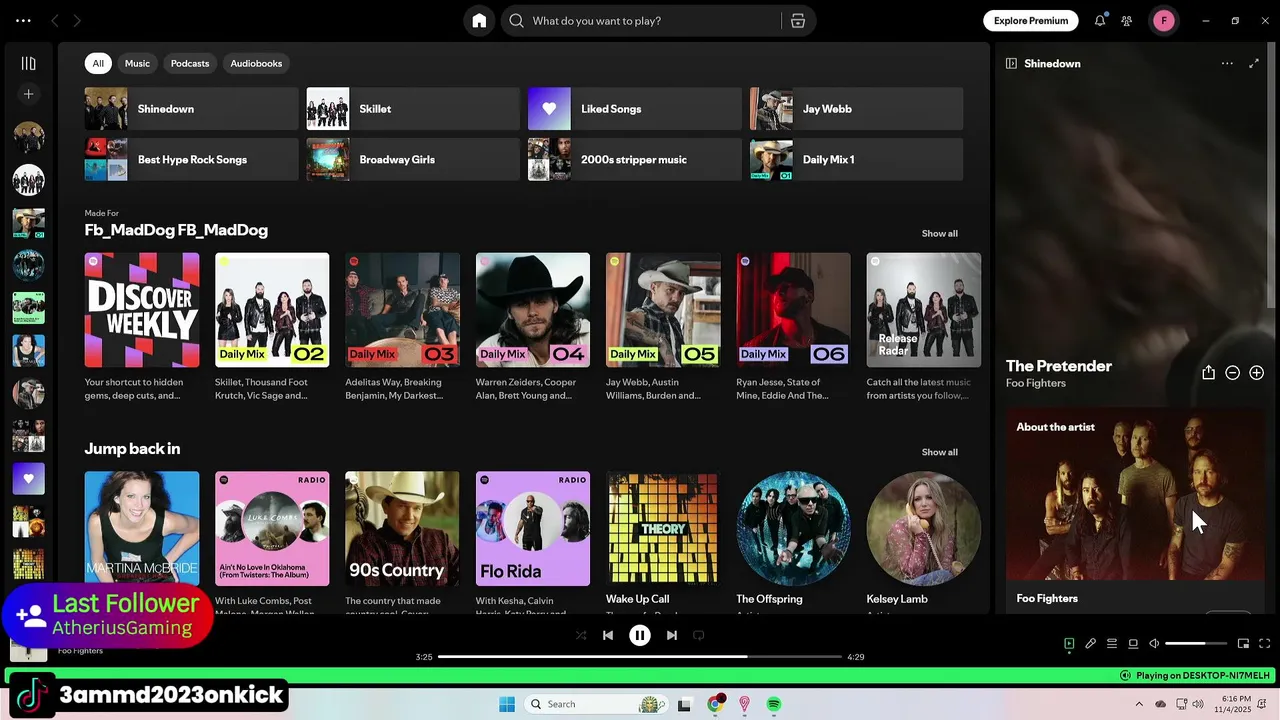Open the Jay Webb shortcut tile

click(x=857, y=109)
